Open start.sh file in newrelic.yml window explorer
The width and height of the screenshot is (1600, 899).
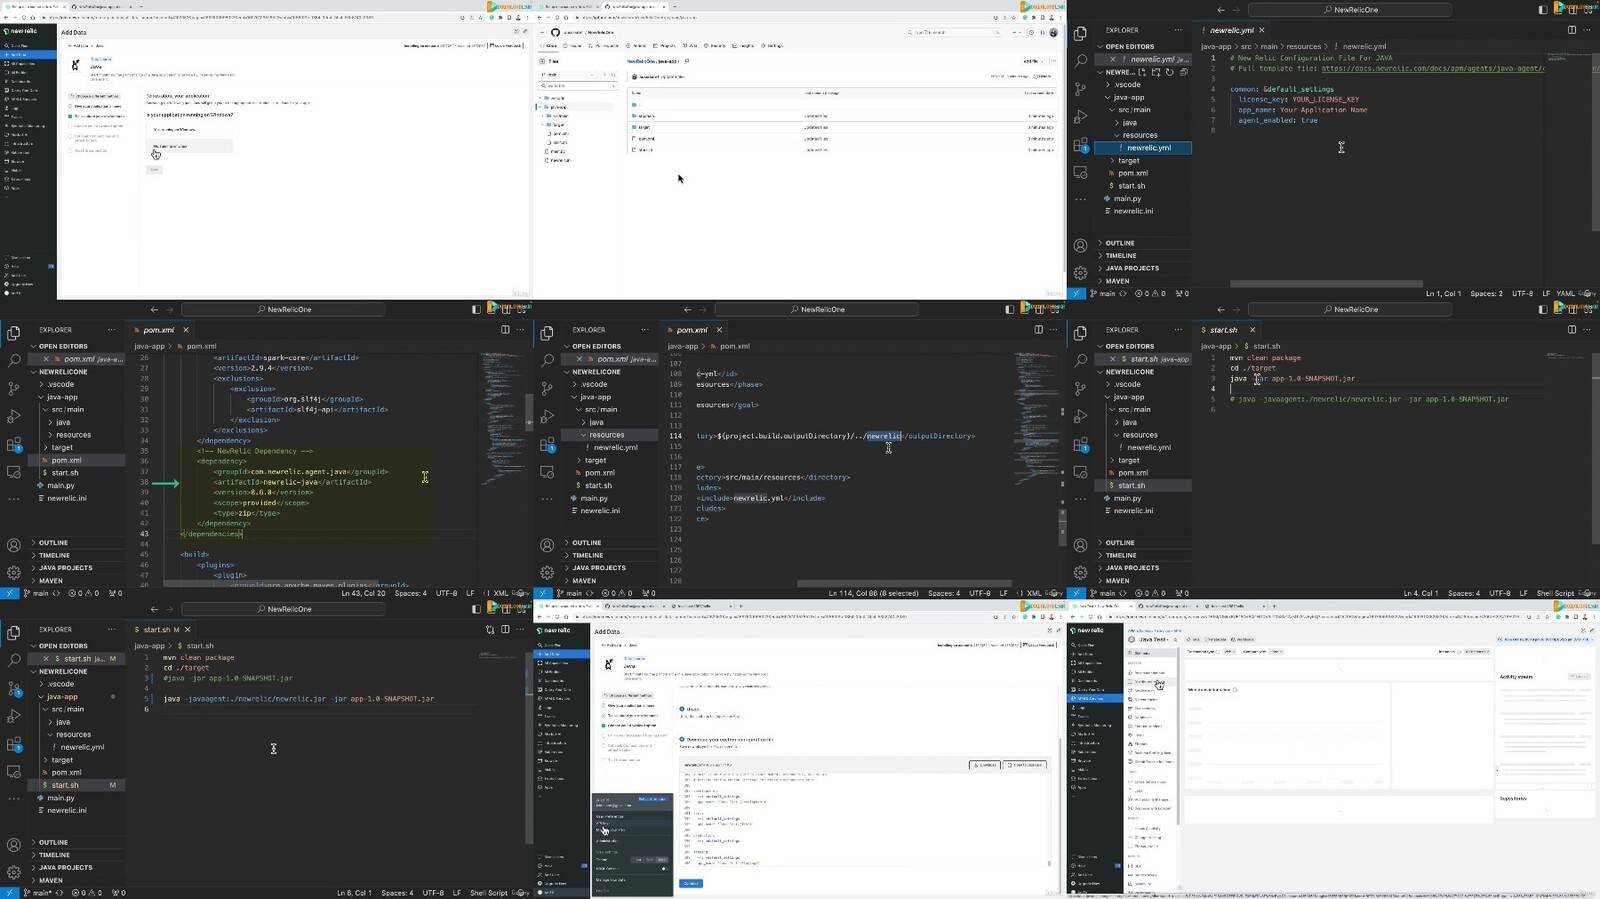(1131, 186)
